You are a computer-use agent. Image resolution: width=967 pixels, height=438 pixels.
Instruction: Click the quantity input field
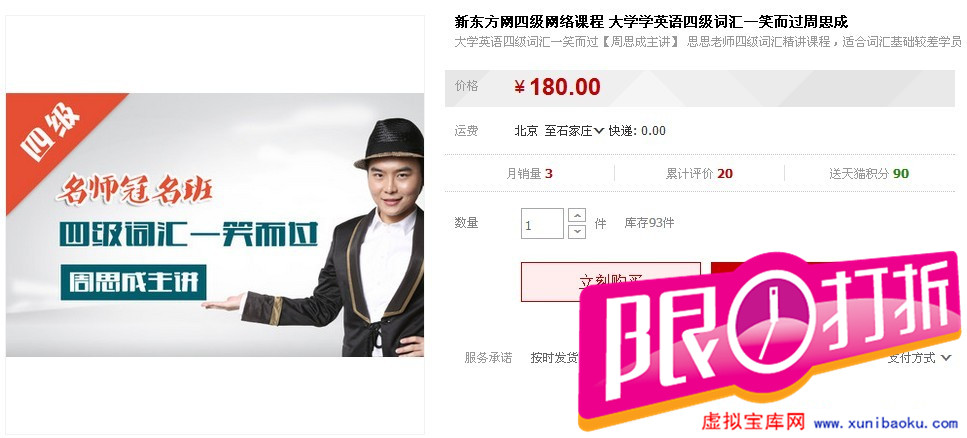click(x=542, y=223)
